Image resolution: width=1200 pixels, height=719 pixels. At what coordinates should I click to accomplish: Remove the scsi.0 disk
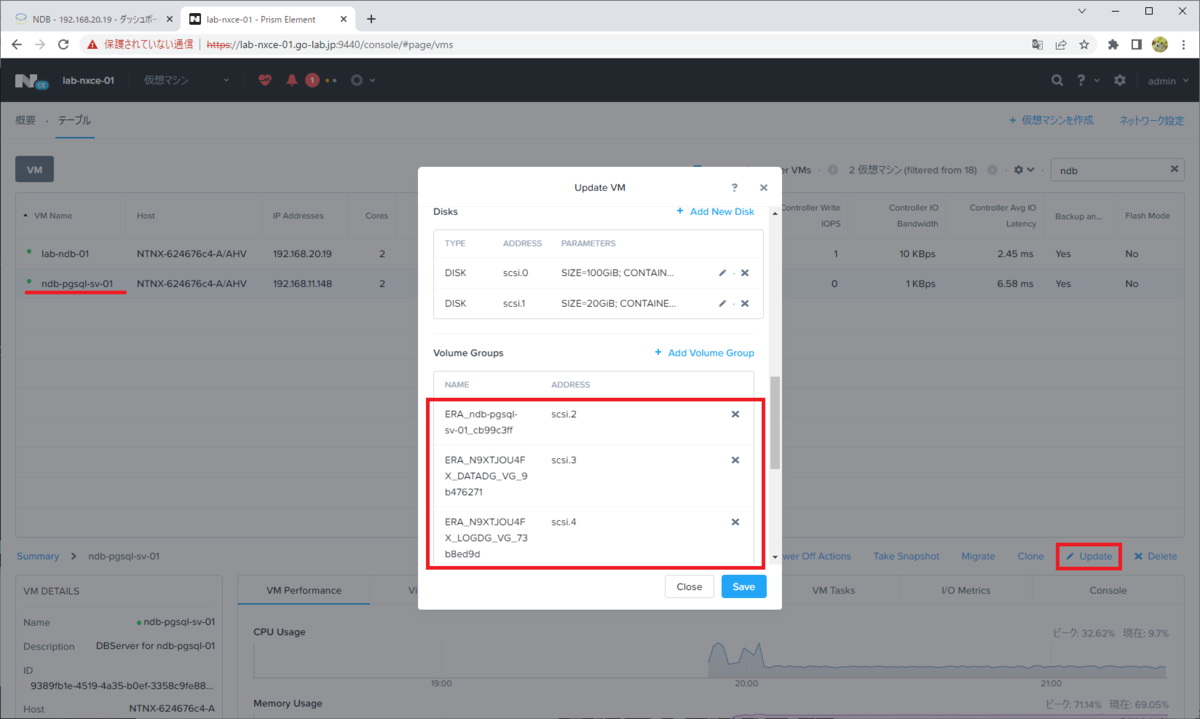coord(745,272)
